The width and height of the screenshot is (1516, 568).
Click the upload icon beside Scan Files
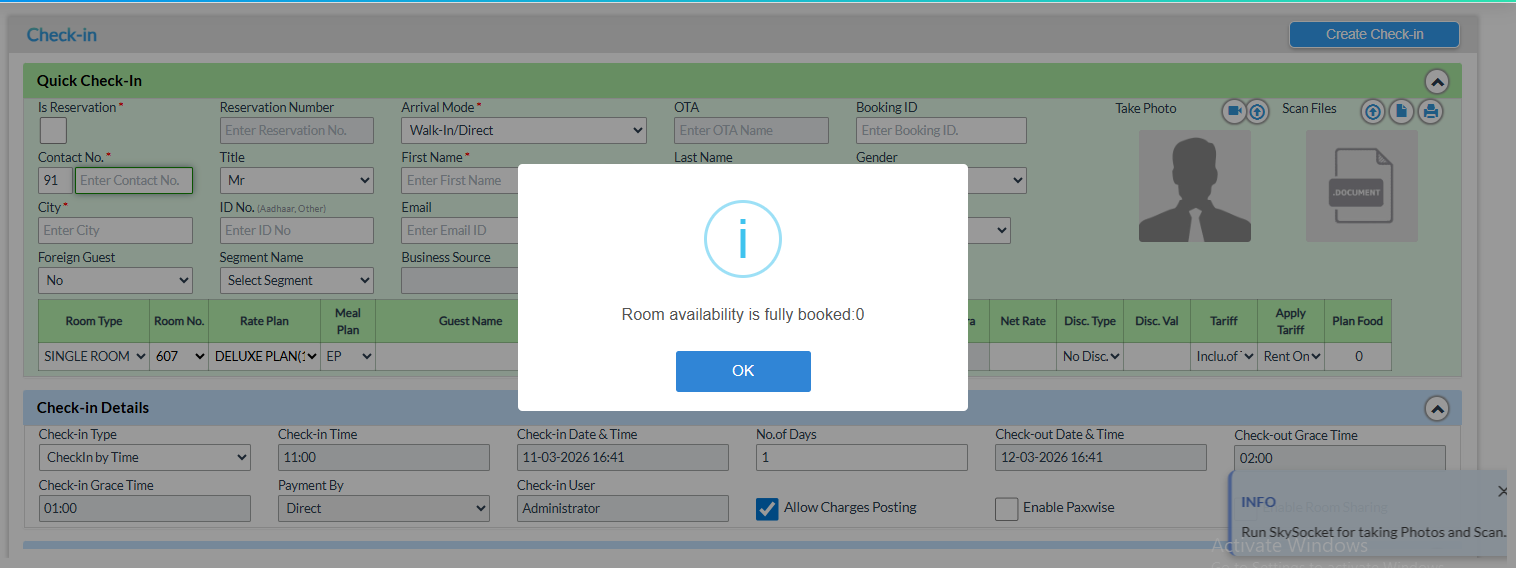click(x=1373, y=112)
